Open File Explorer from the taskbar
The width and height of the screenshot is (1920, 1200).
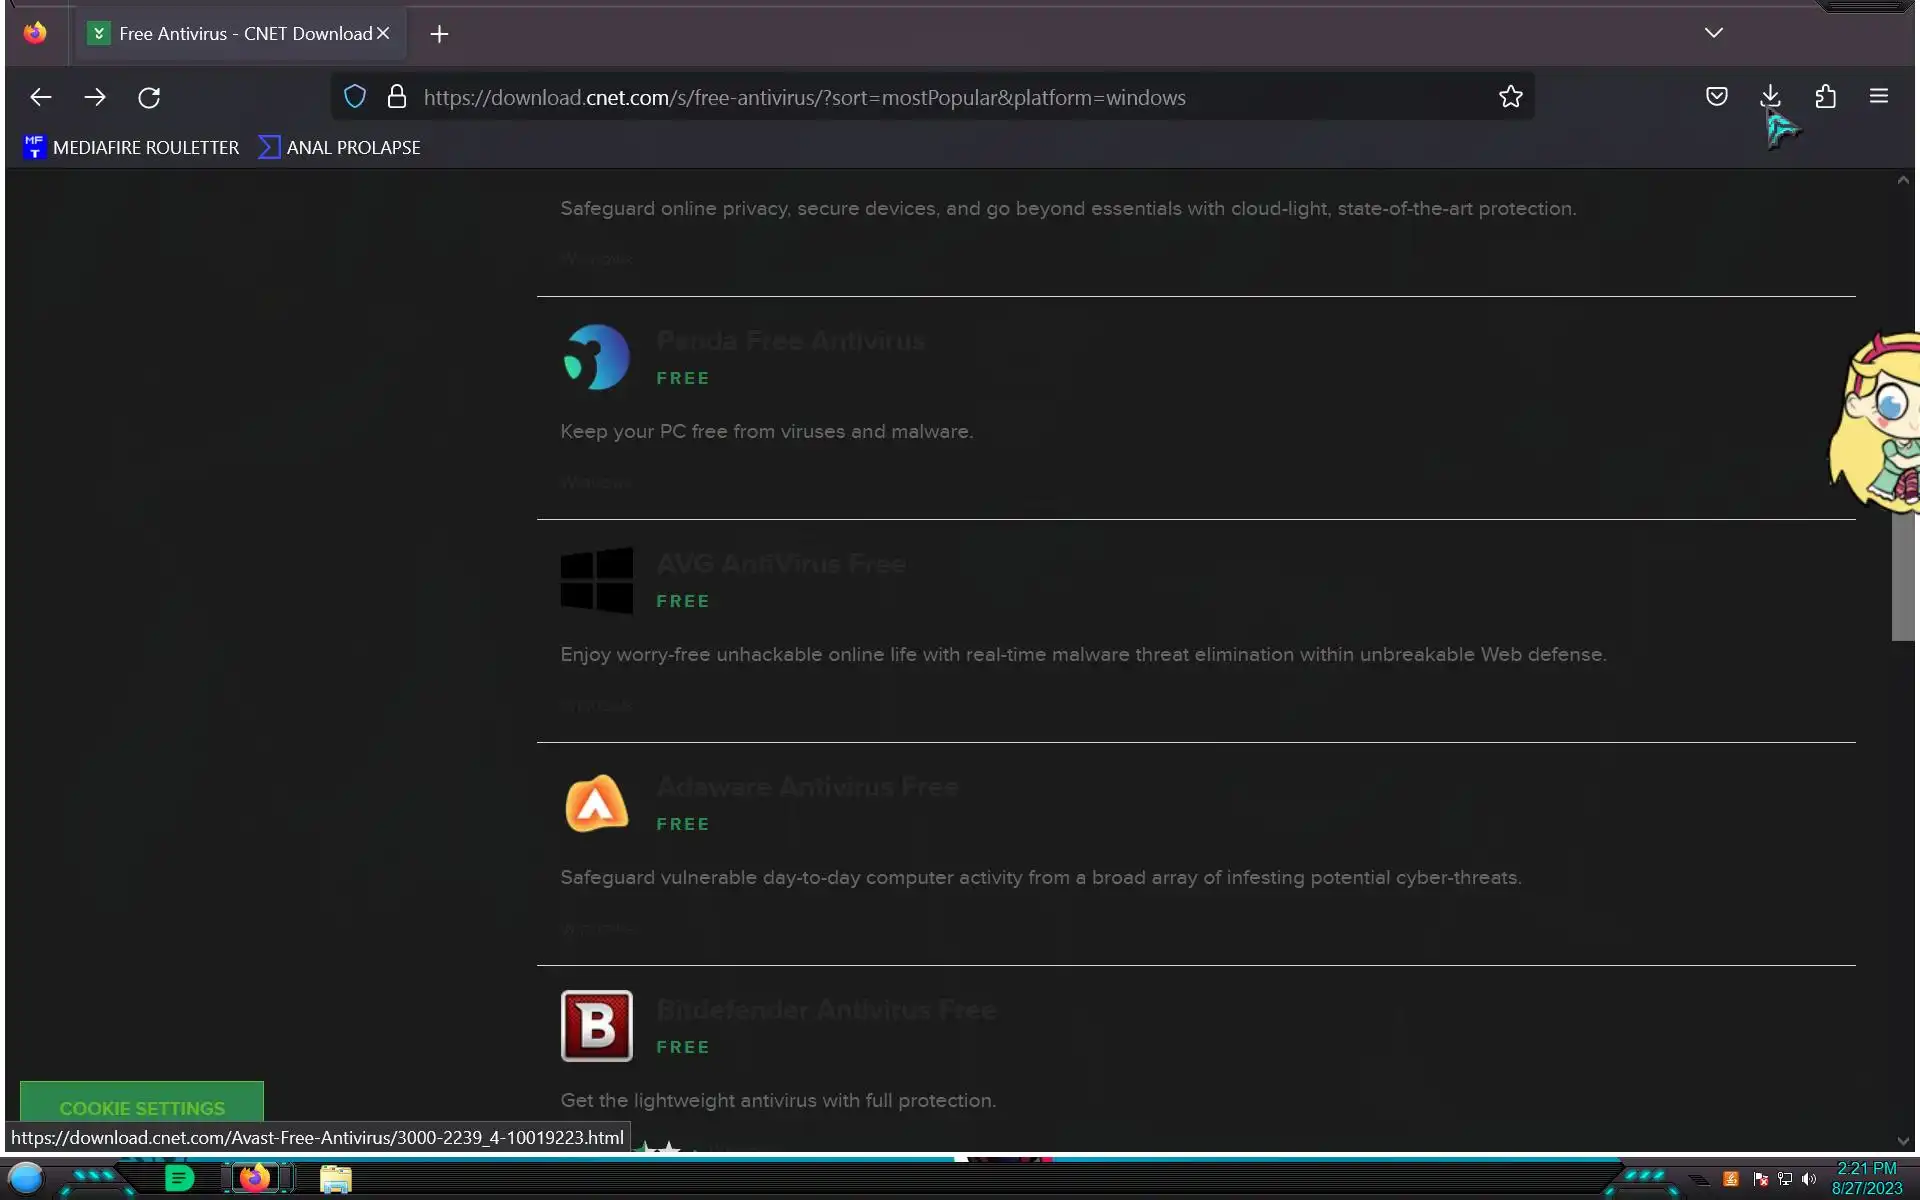coord(335,1179)
